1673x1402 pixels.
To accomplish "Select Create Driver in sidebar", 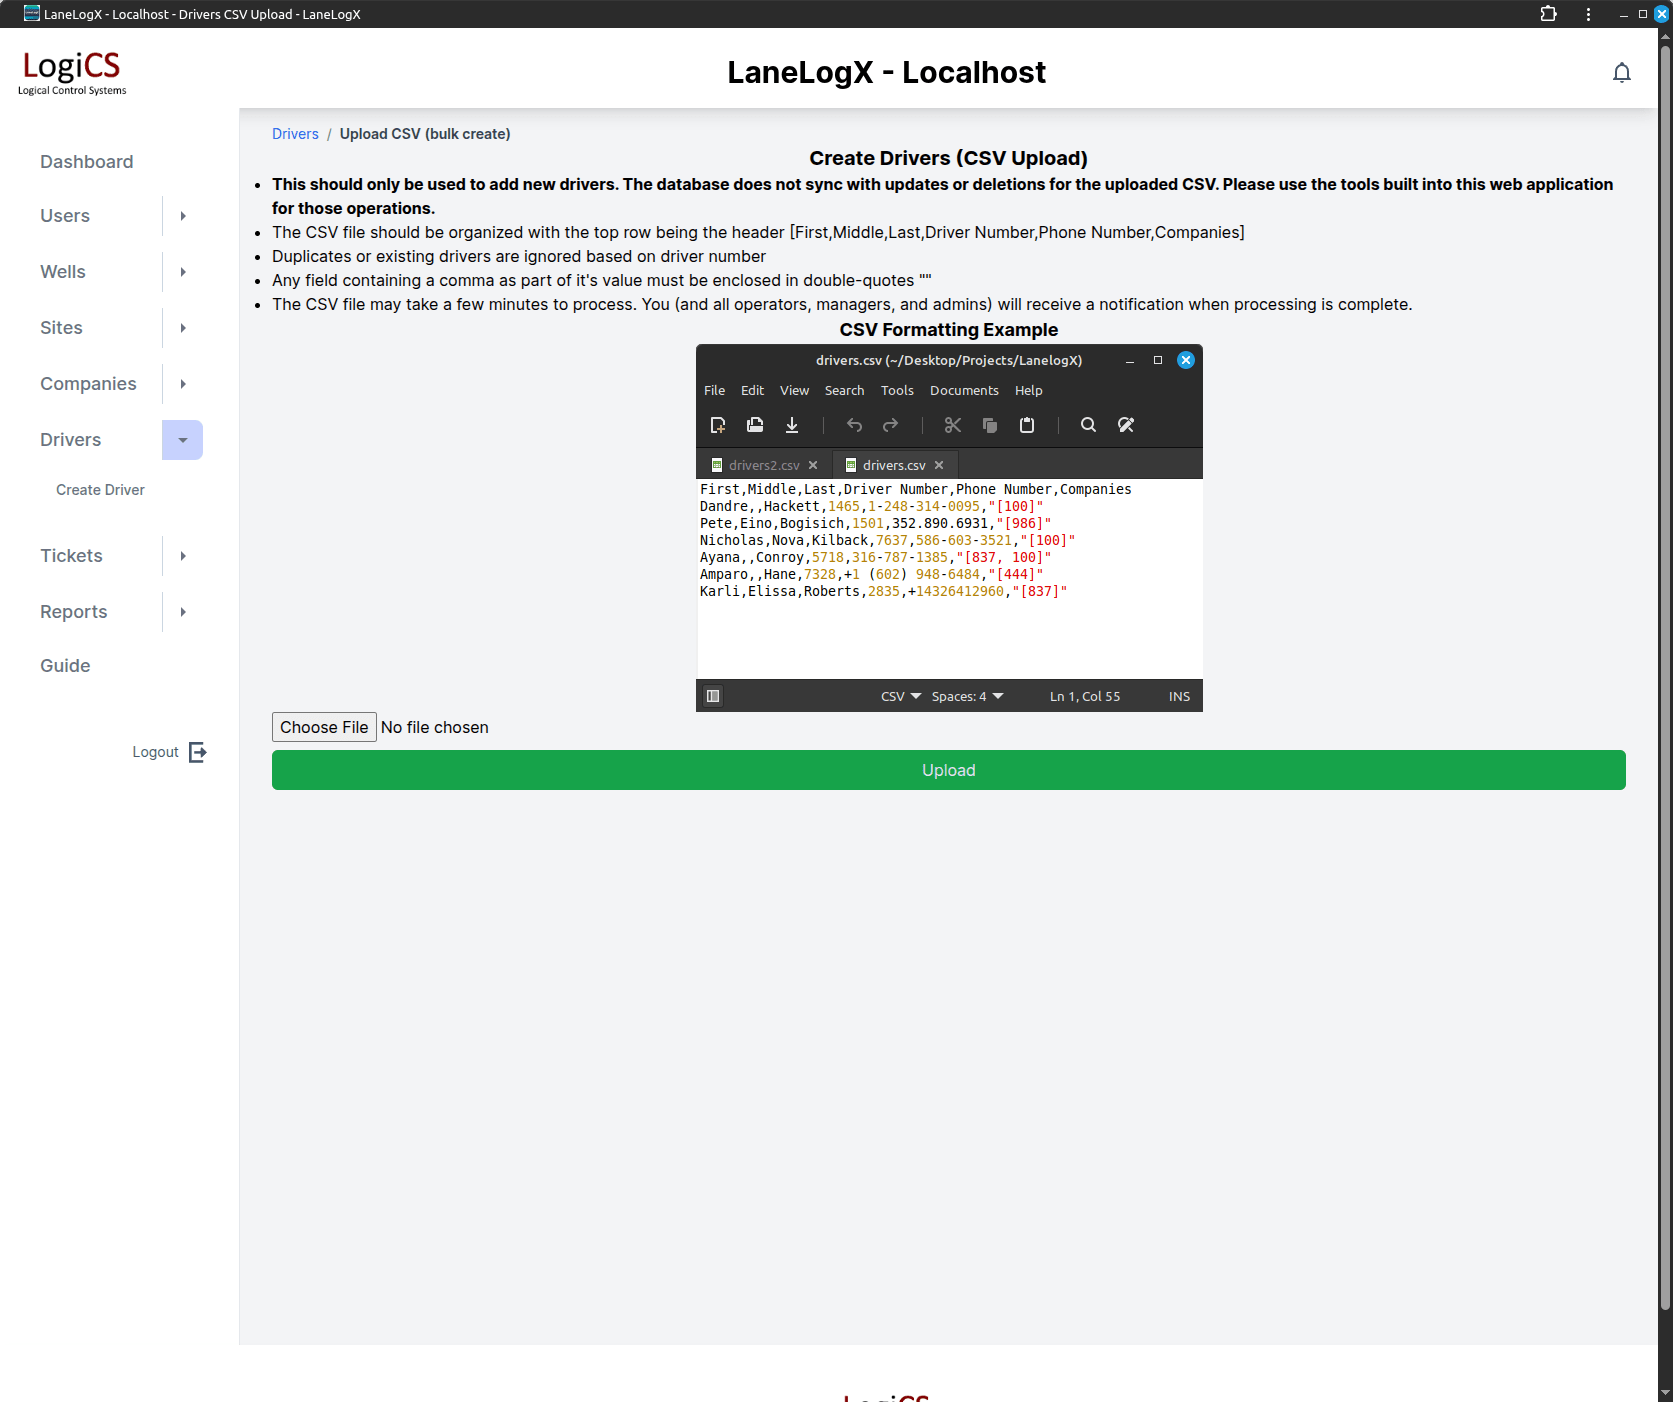I will (x=100, y=490).
